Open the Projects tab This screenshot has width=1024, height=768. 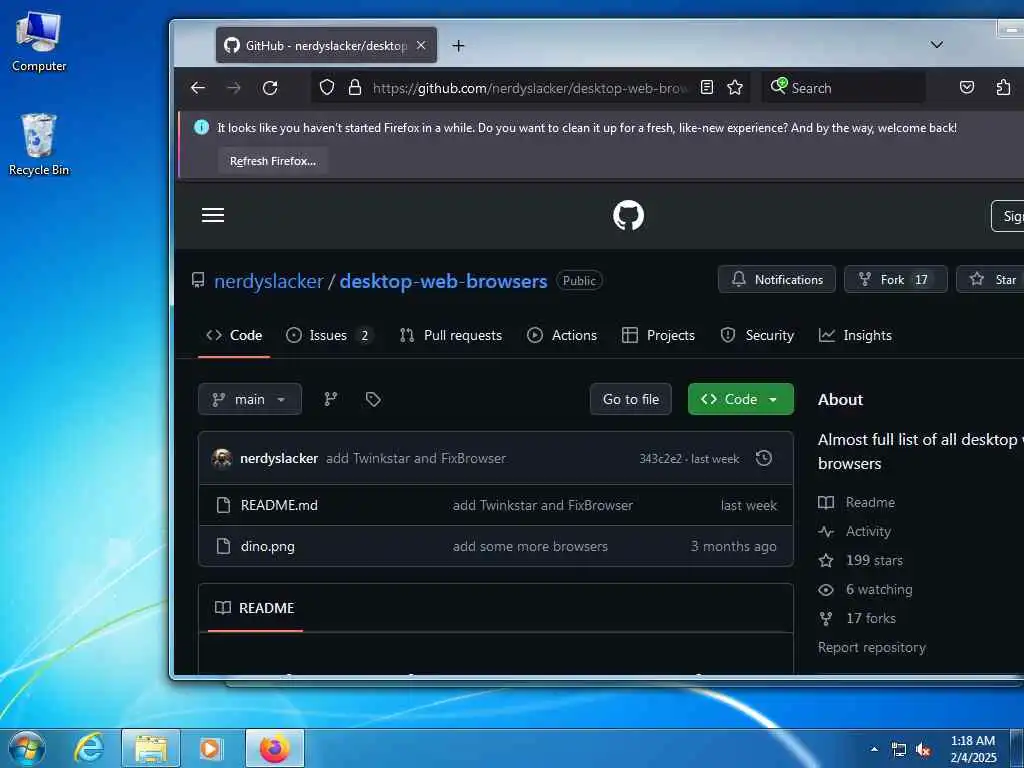click(658, 335)
